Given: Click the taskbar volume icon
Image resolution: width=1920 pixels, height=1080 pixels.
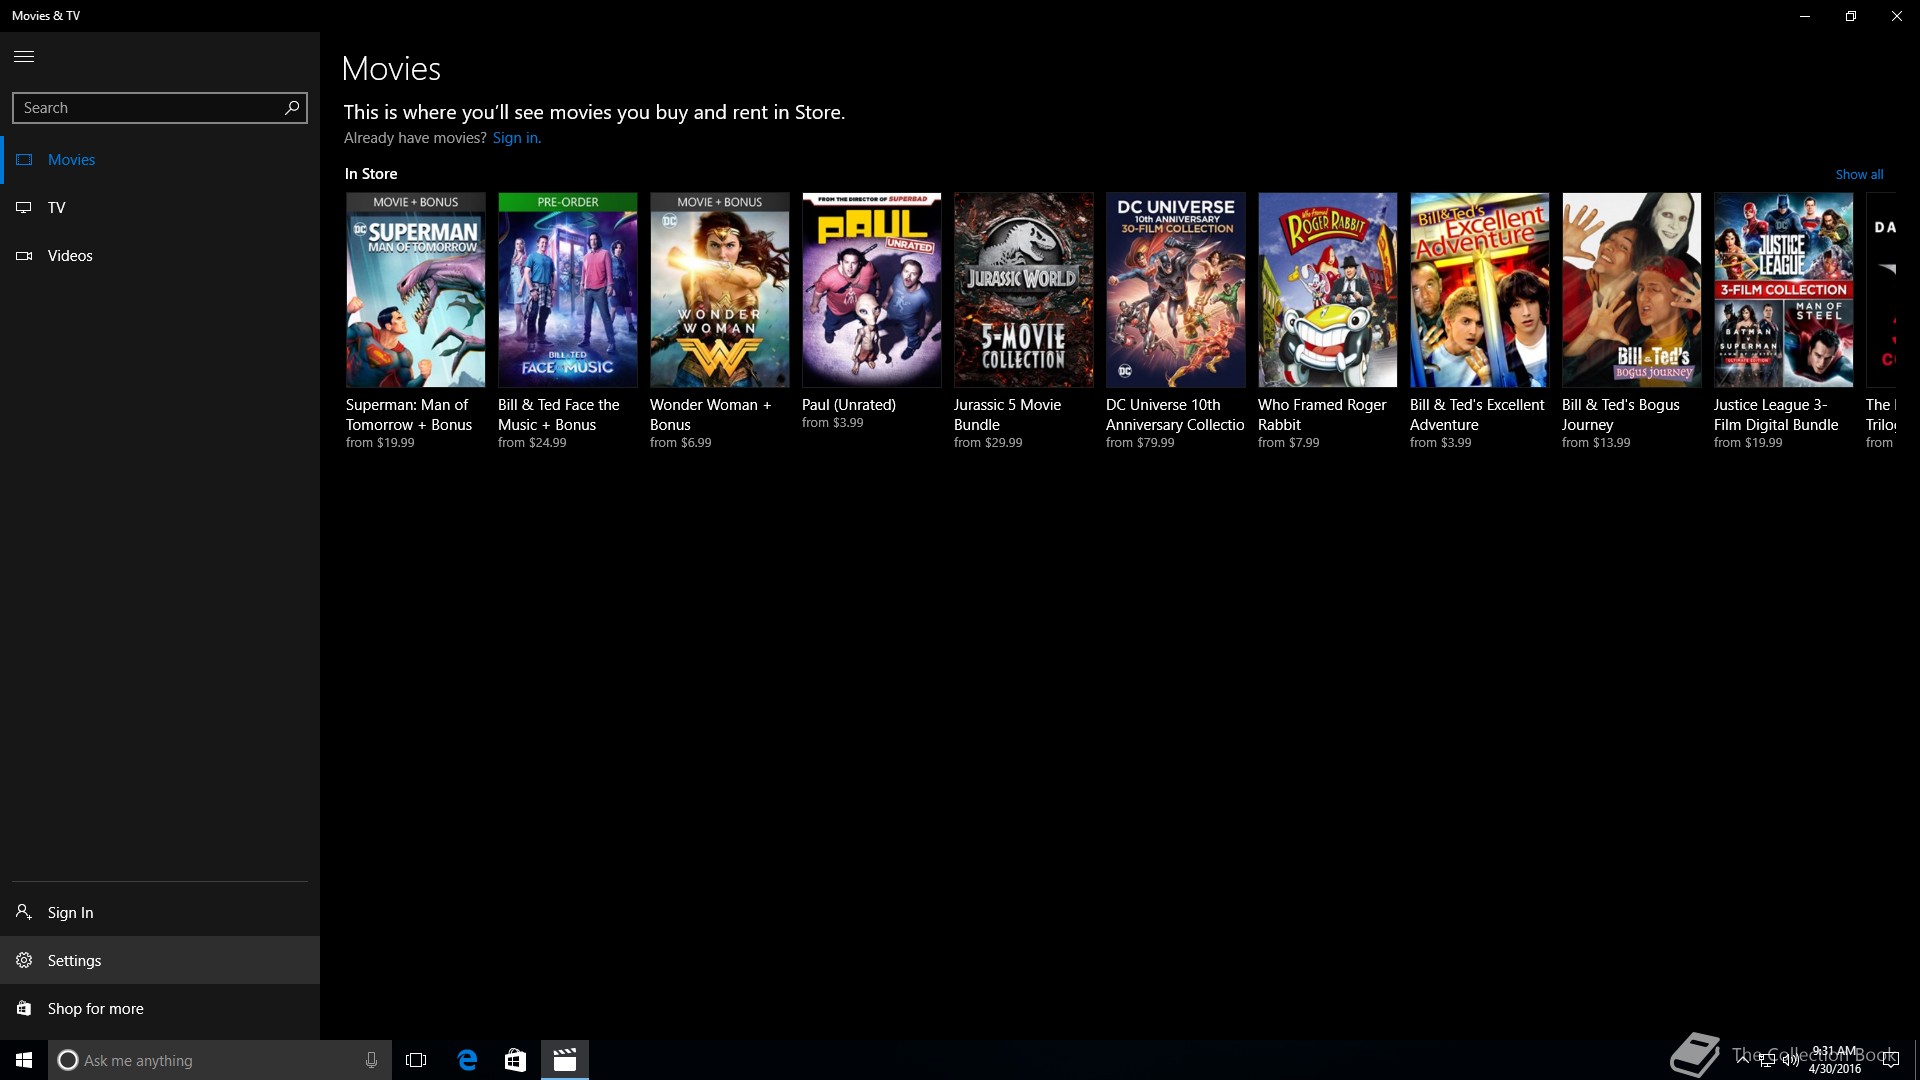Looking at the screenshot, I should pos(1790,1060).
